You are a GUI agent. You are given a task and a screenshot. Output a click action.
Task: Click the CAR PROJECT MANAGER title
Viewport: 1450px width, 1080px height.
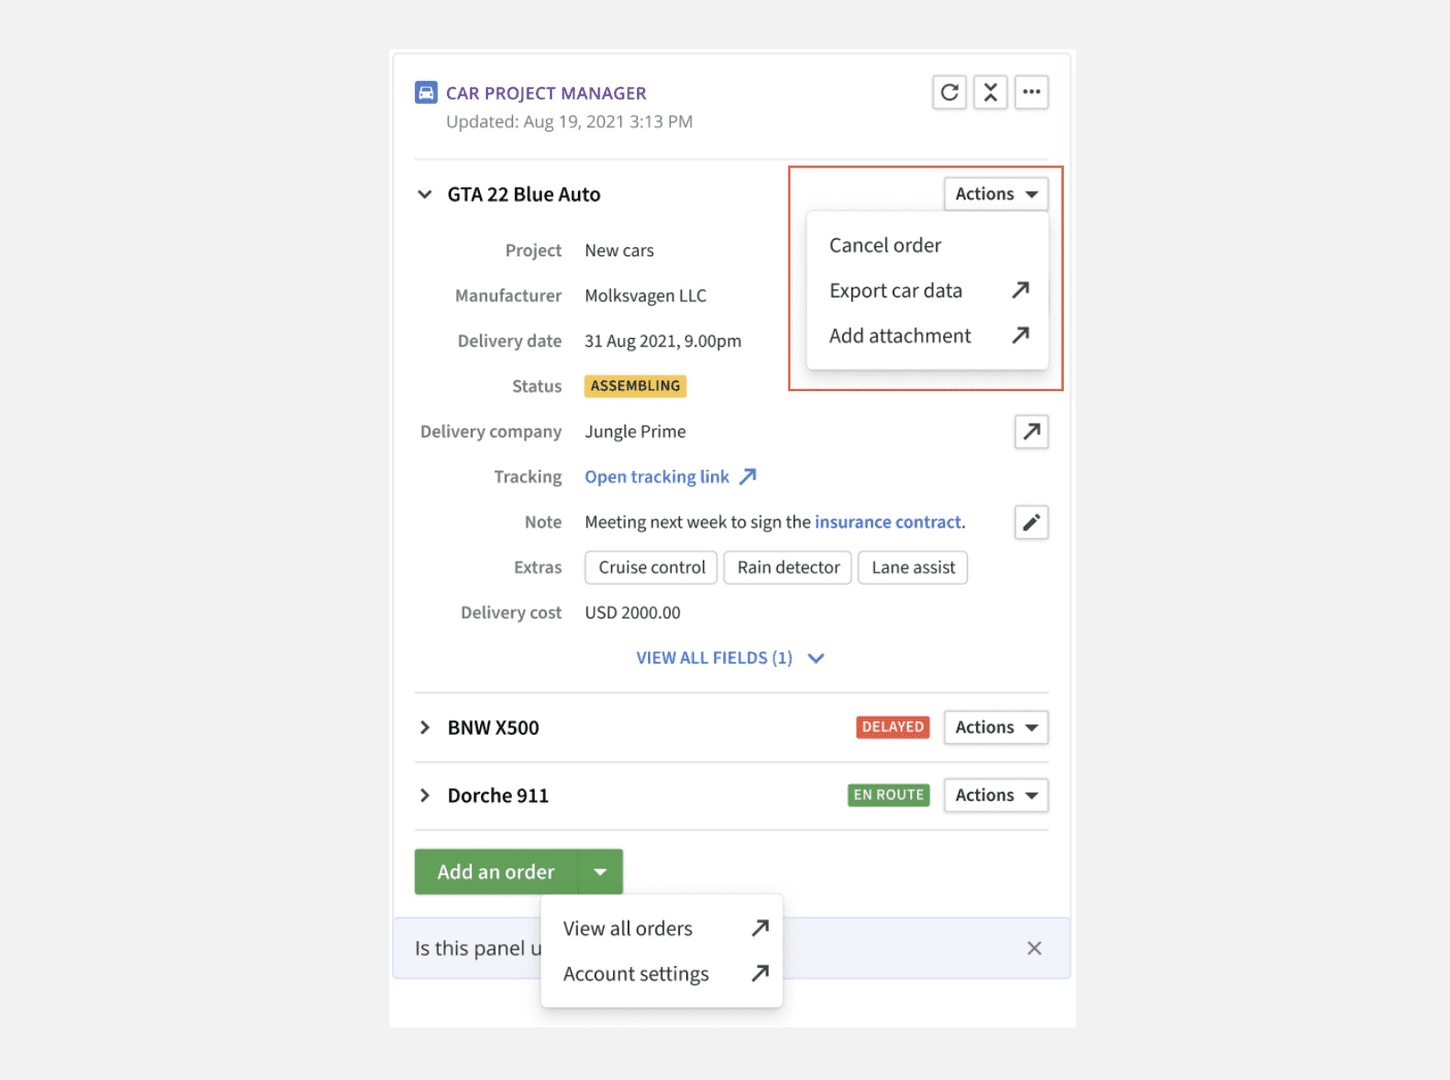point(546,93)
